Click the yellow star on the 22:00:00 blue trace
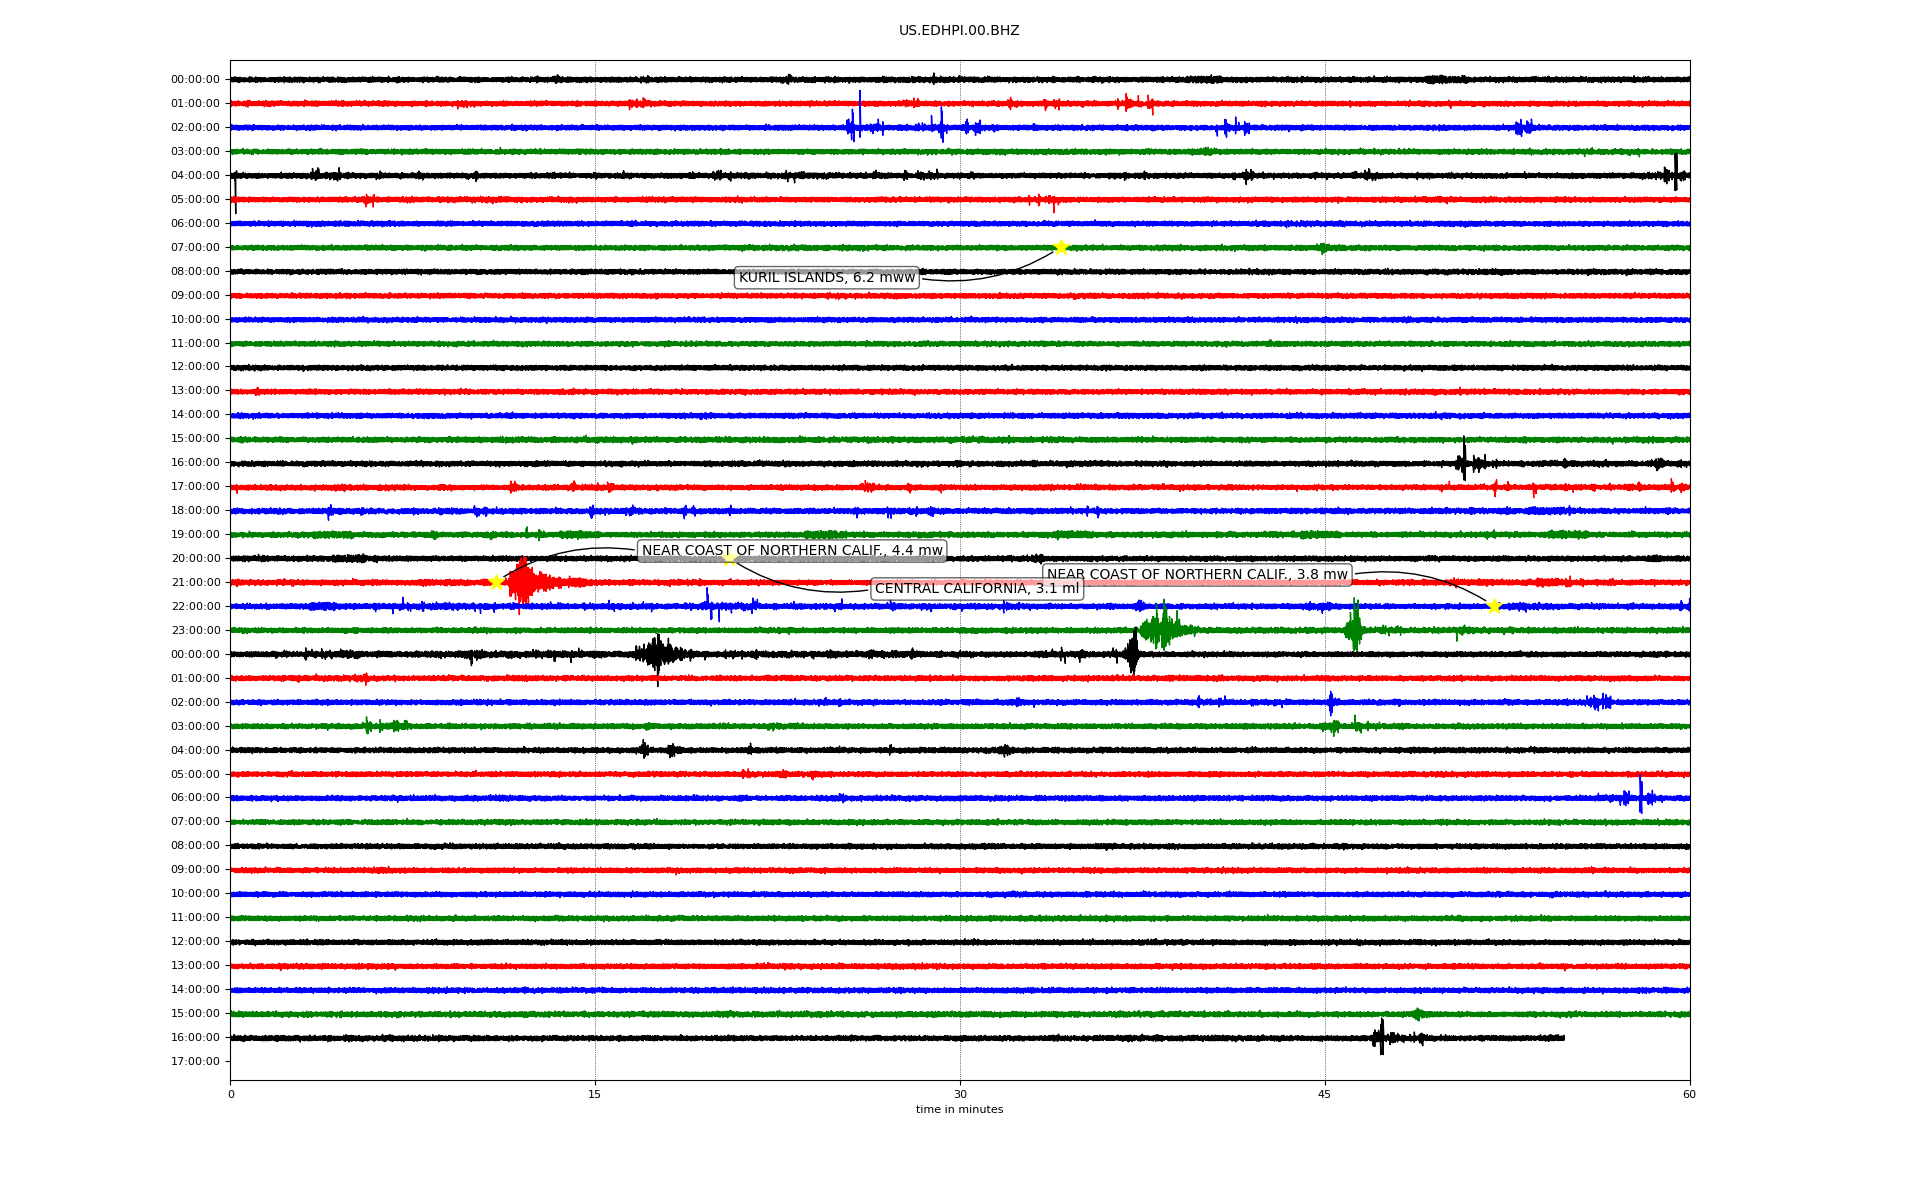The image size is (1920, 1200). pos(1494,606)
